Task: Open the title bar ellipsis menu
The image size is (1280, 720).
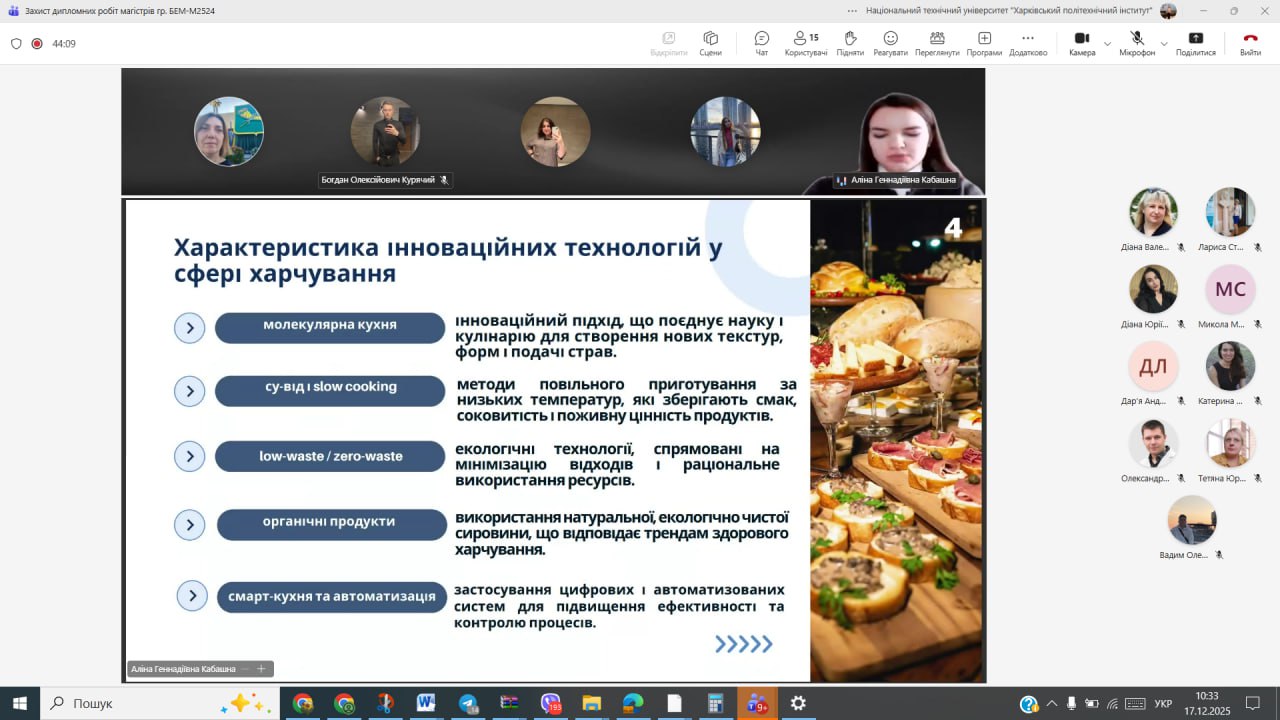Action: (x=852, y=11)
